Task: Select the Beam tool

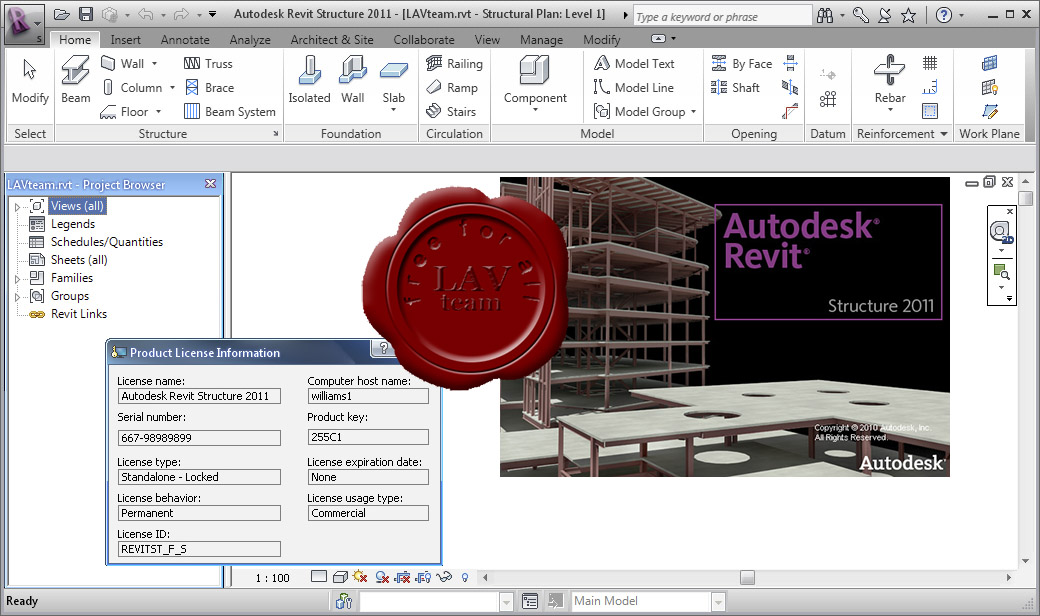Action: 75,80
